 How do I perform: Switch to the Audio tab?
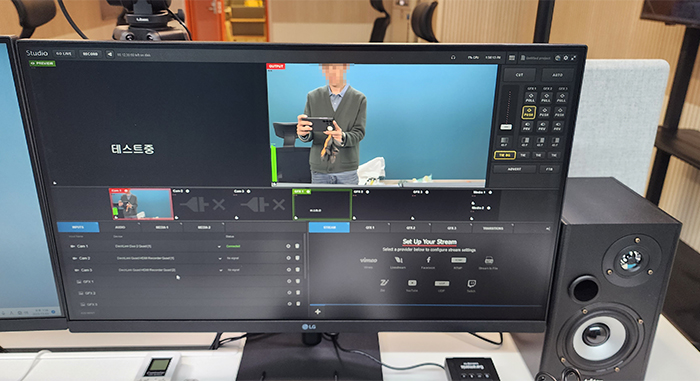click(x=120, y=227)
